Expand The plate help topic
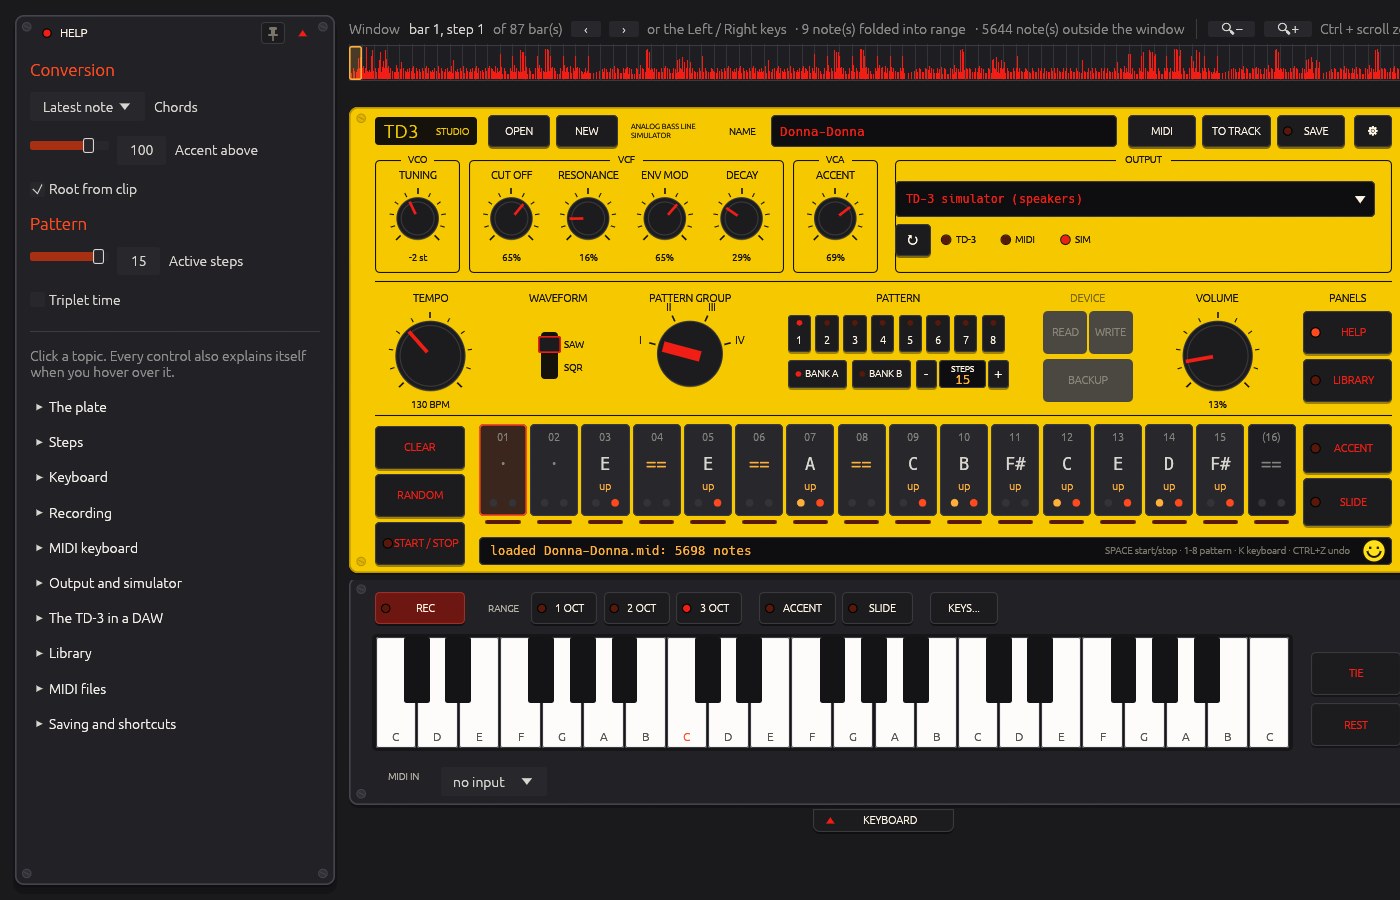Screen dimensions: 1400x900 tap(78, 407)
